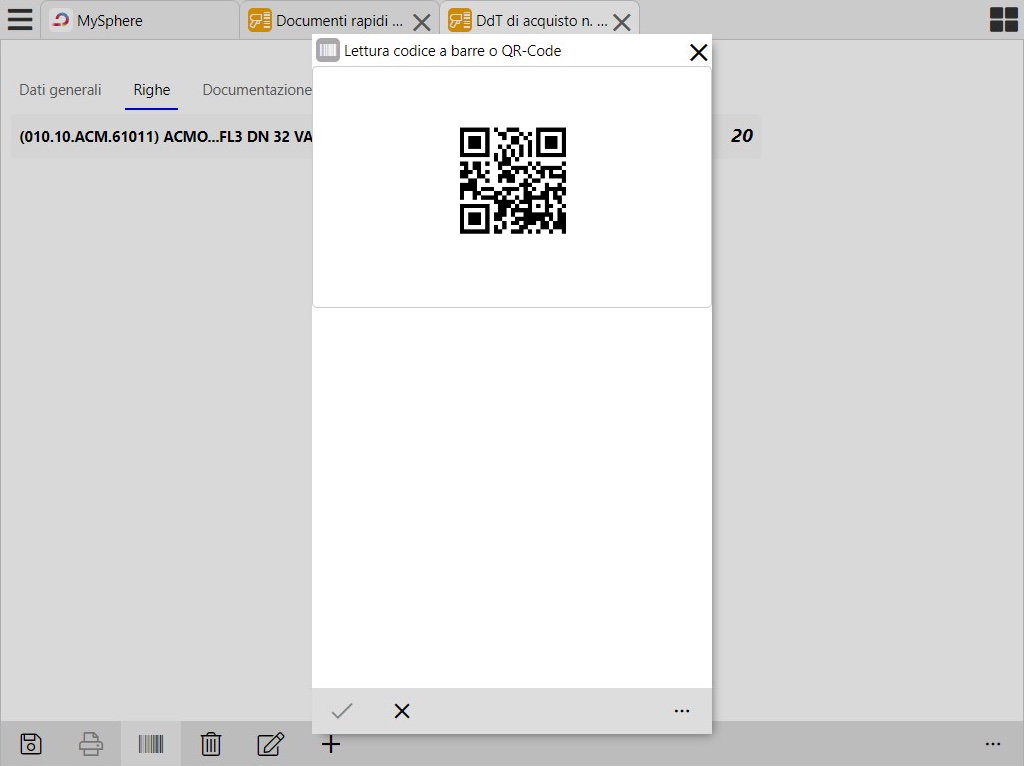Save the document with floppy icon

coord(31,744)
